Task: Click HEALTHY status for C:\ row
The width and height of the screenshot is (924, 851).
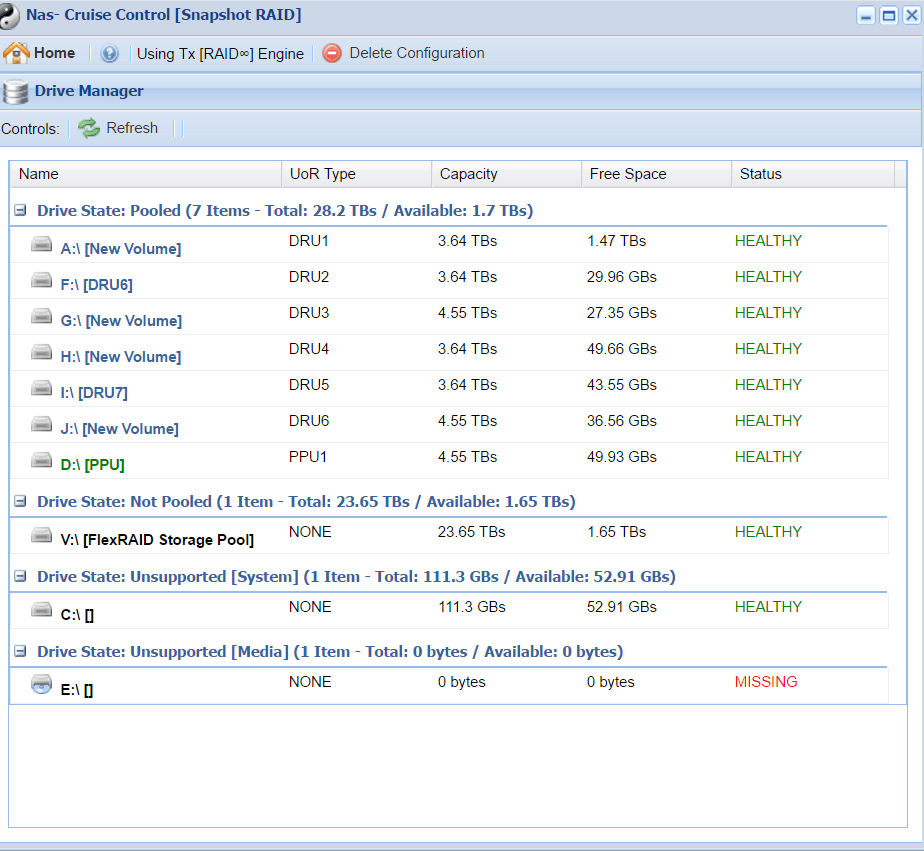Action: (x=768, y=607)
